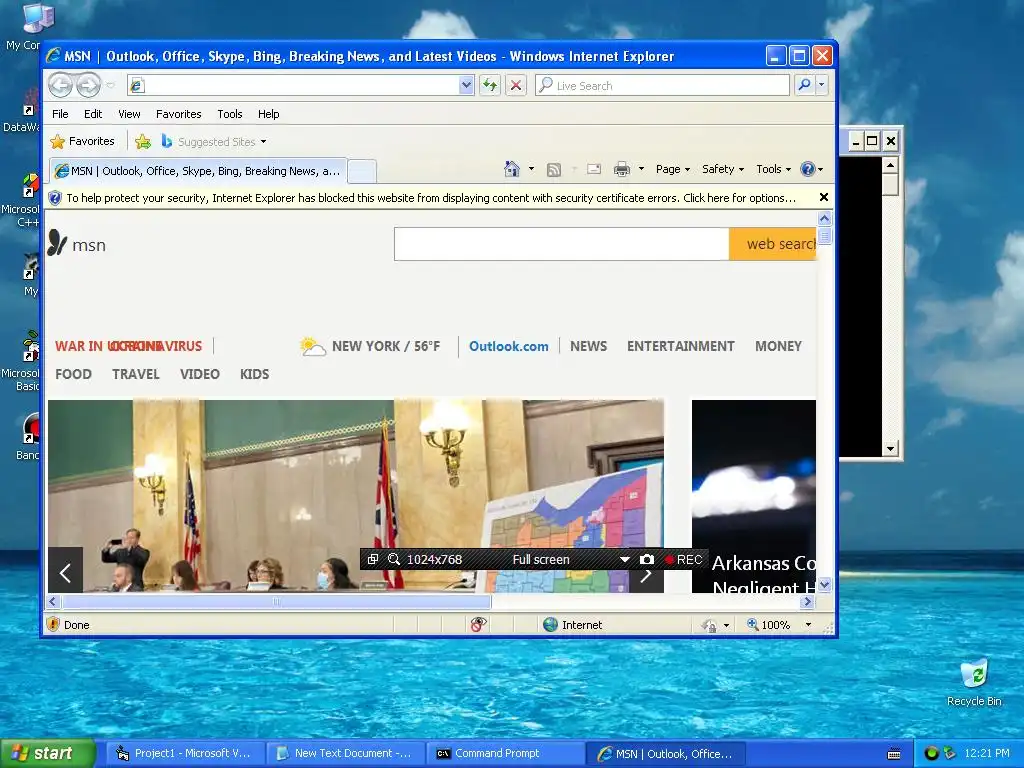Click the MSN logo
This screenshot has width=1024, height=768.
tap(77, 244)
